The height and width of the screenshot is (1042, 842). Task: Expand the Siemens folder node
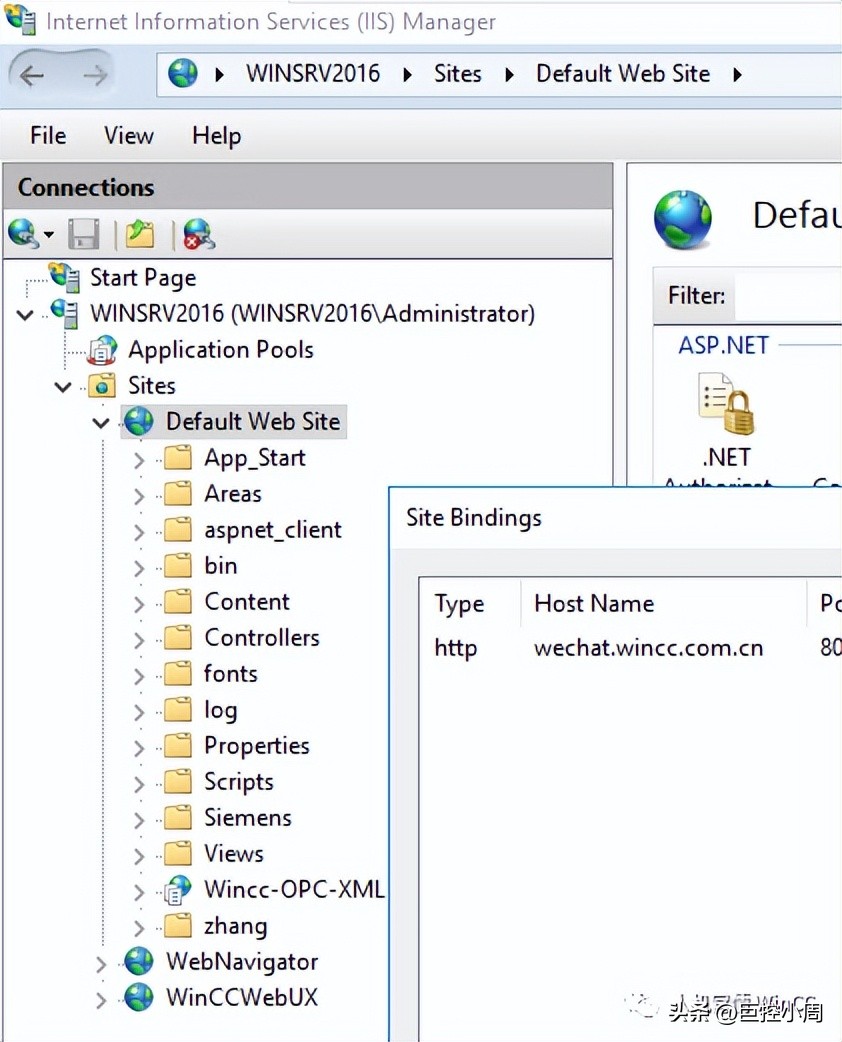click(139, 820)
